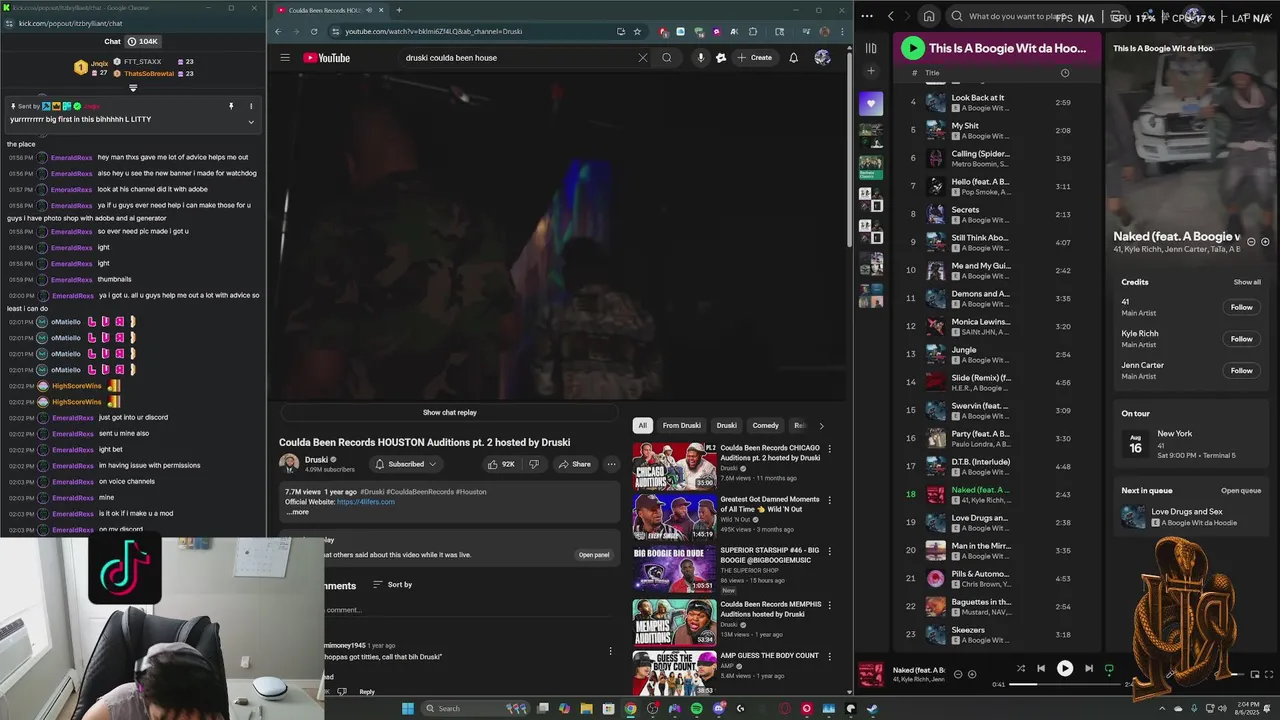Start YouTube voice search with microphone
Image resolution: width=1280 pixels, height=720 pixels.
(700, 58)
